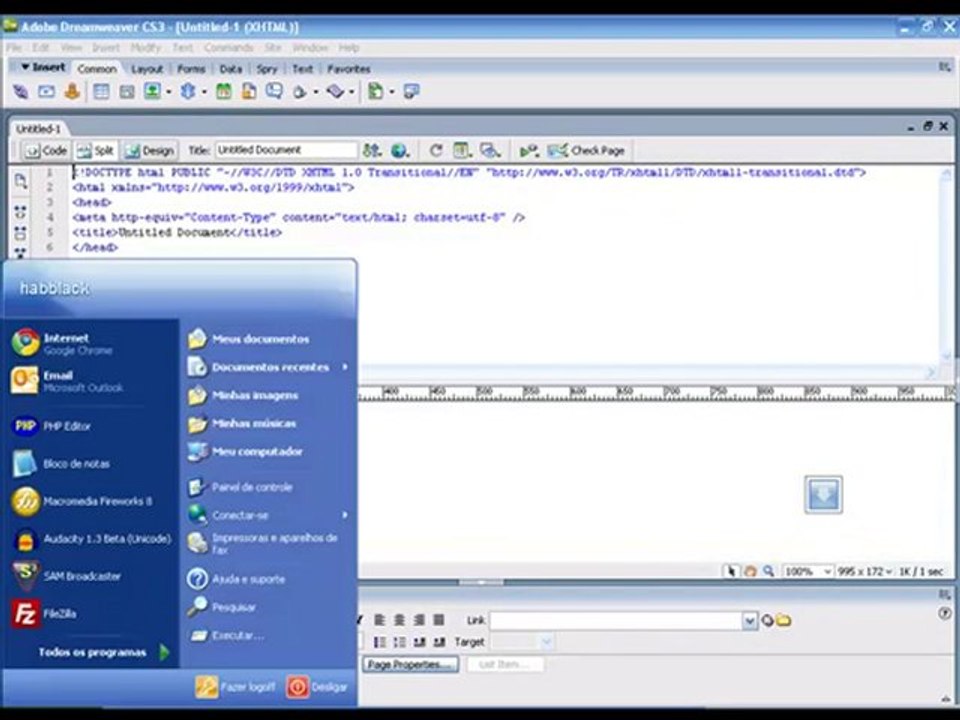Switch to the Spry tab
Screen dimensions: 960x720
[x=266, y=69]
